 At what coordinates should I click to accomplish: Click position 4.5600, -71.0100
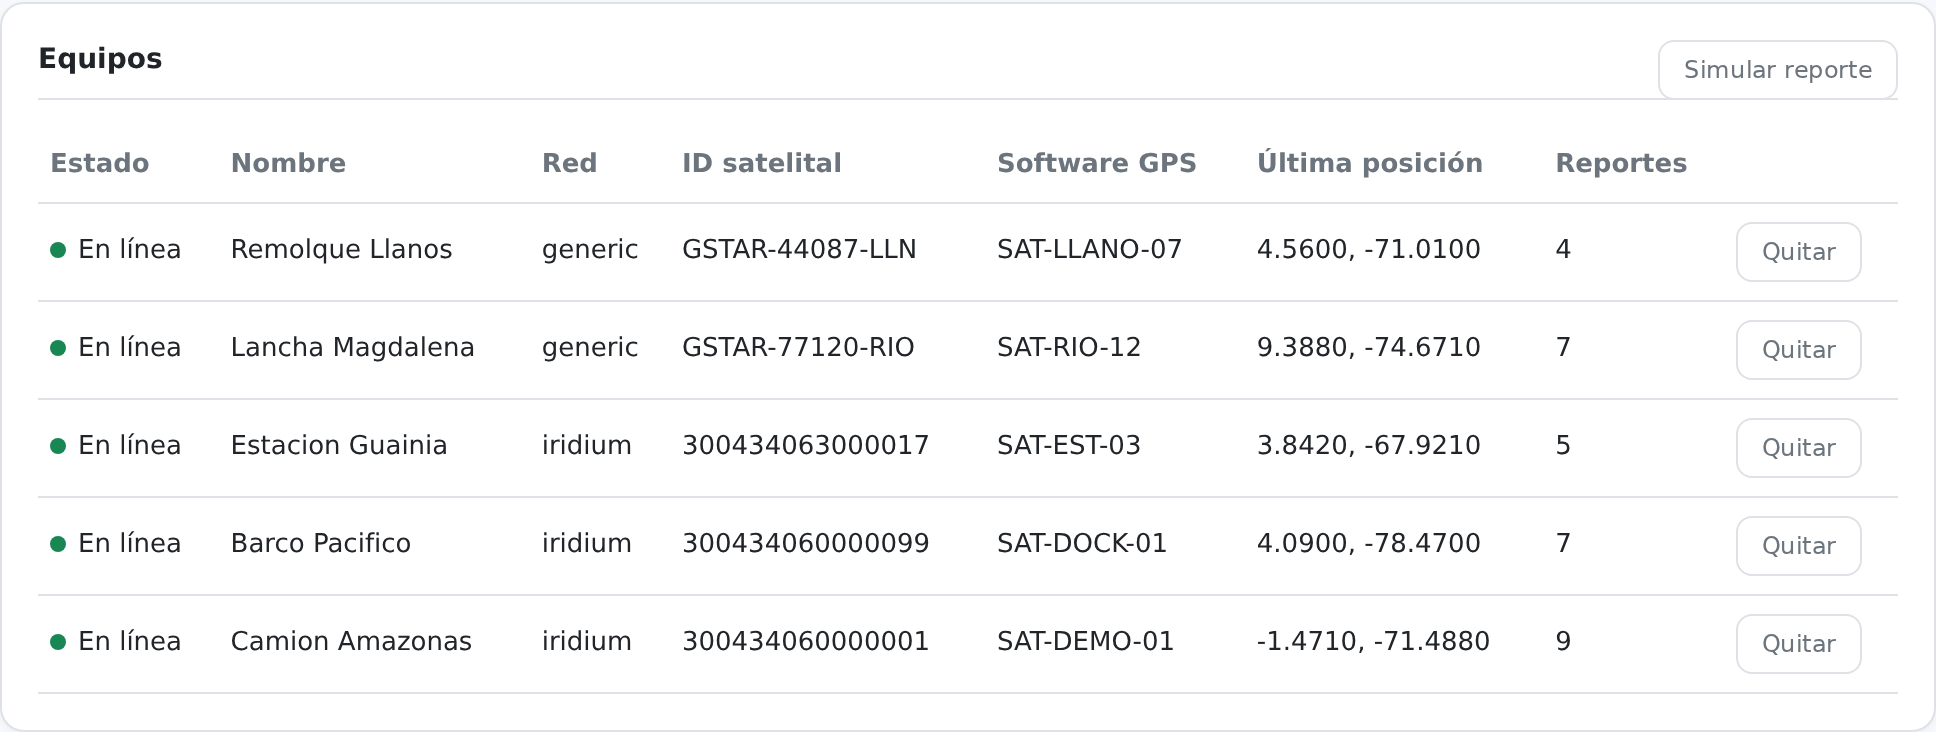pos(1368,250)
